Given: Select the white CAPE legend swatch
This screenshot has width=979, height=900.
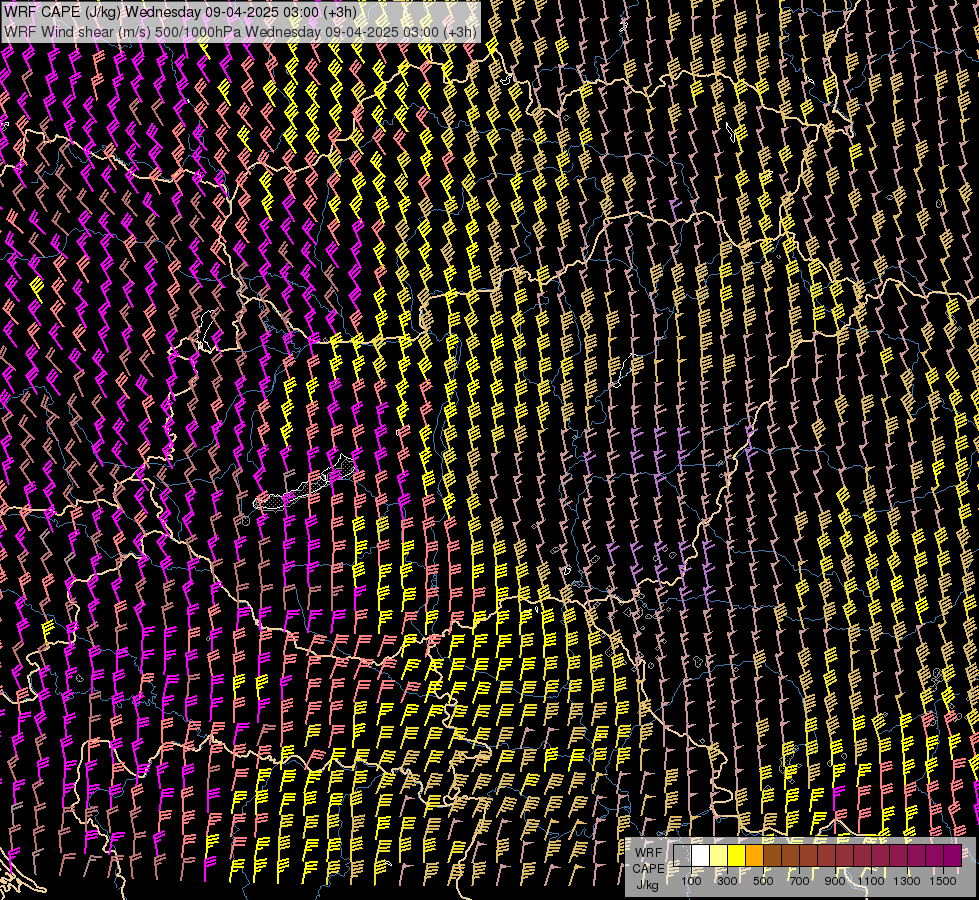Looking at the screenshot, I should [701, 856].
